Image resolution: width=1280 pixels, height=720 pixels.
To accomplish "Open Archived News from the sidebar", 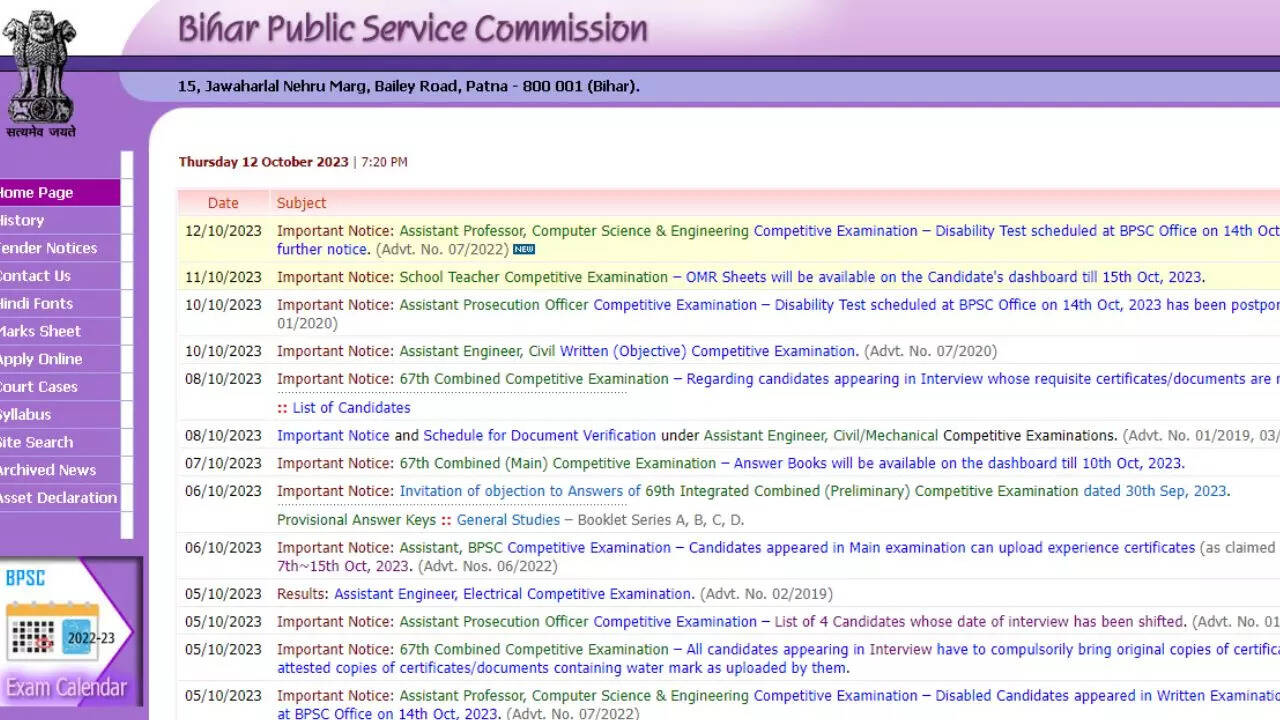I will coord(49,470).
